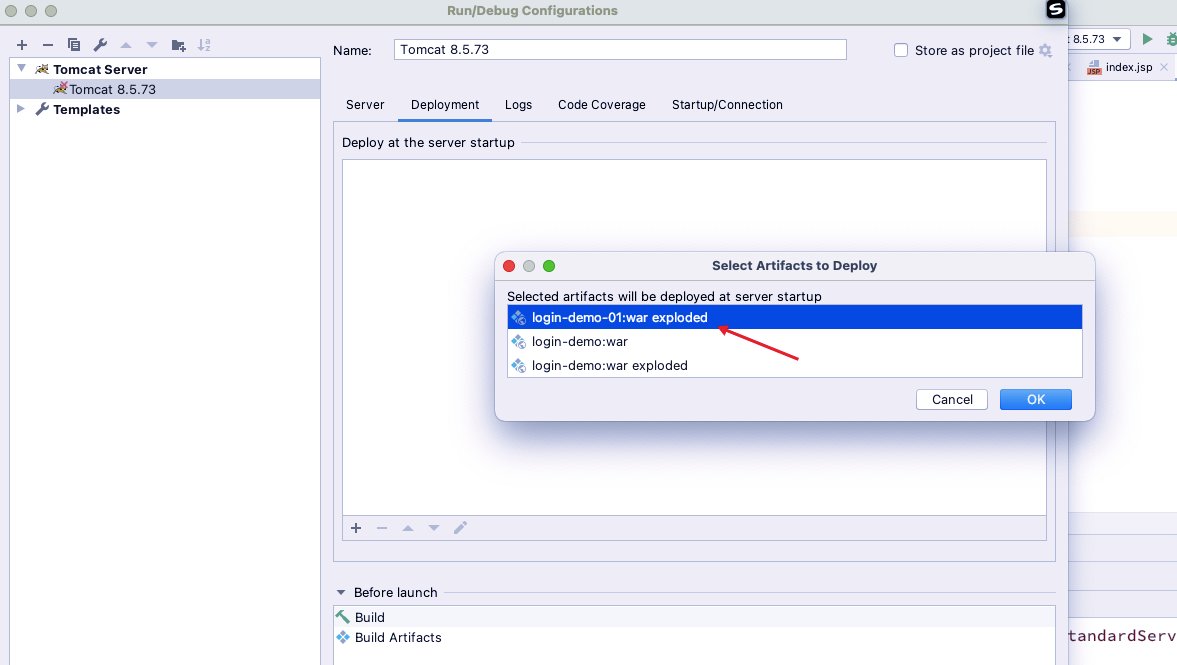Image resolution: width=1177 pixels, height=665 pixels.
Task: Expand the Templates tree node
Action: pos(21,109)
